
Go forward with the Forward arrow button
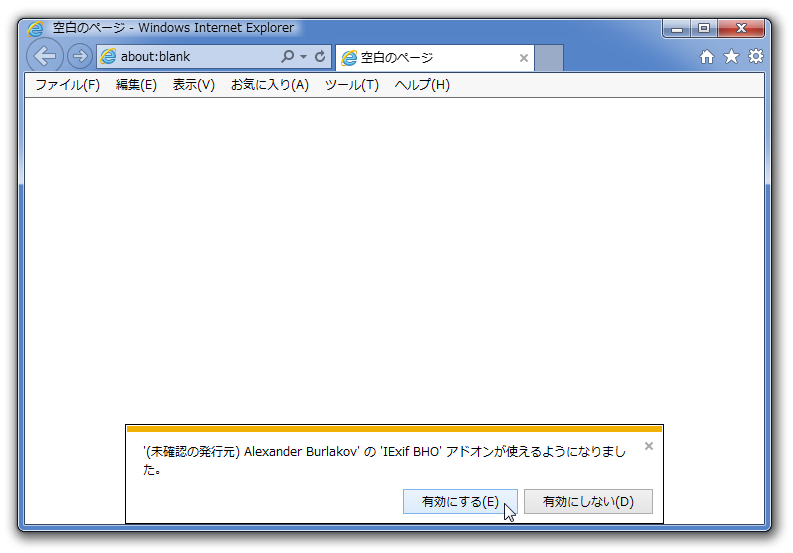click(x=79, y=56)
